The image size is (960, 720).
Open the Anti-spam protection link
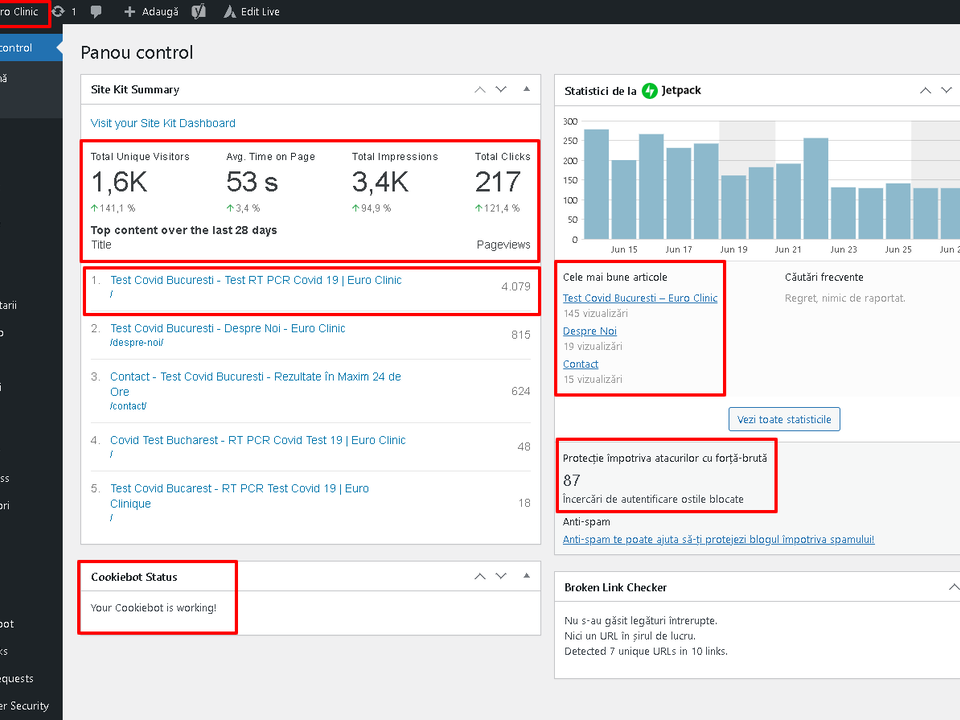pos(718,539)
